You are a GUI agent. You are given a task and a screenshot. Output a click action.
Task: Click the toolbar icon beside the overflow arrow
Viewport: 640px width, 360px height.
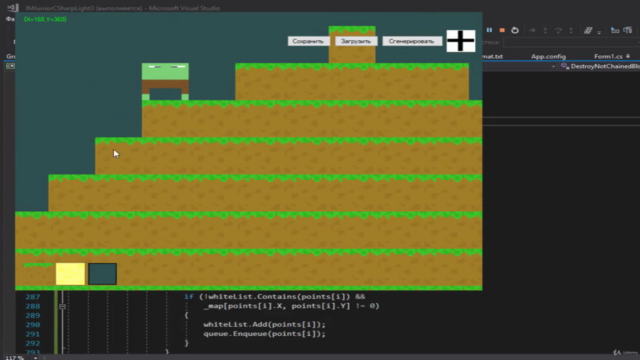(615, 30)
